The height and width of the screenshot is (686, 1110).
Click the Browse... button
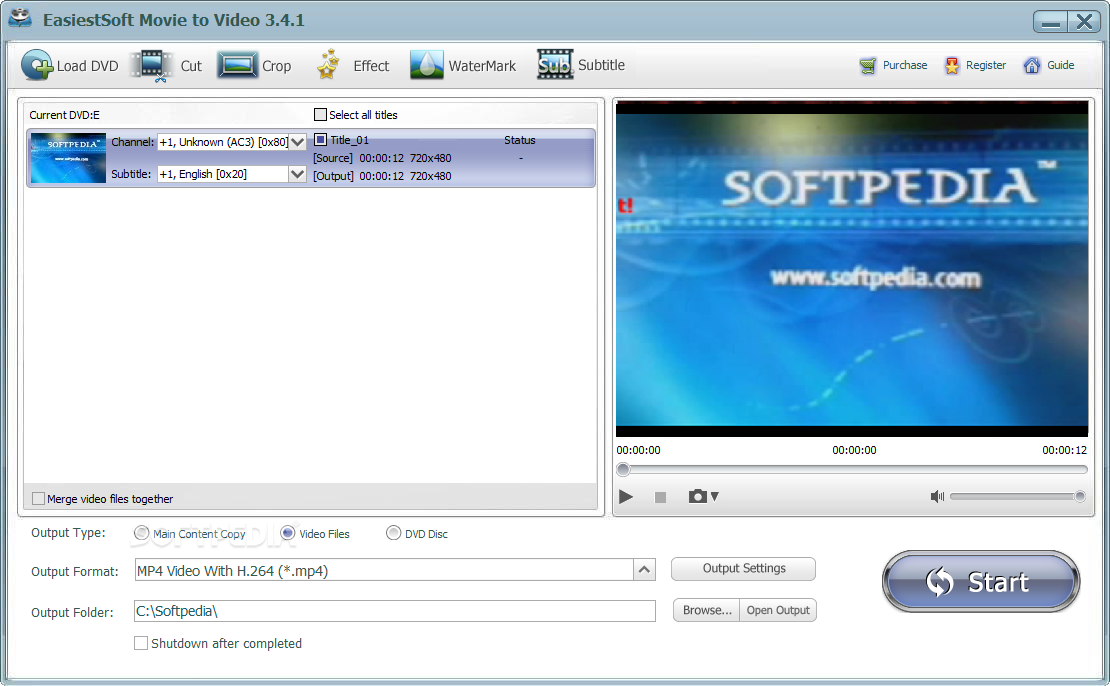coord(706,610)
